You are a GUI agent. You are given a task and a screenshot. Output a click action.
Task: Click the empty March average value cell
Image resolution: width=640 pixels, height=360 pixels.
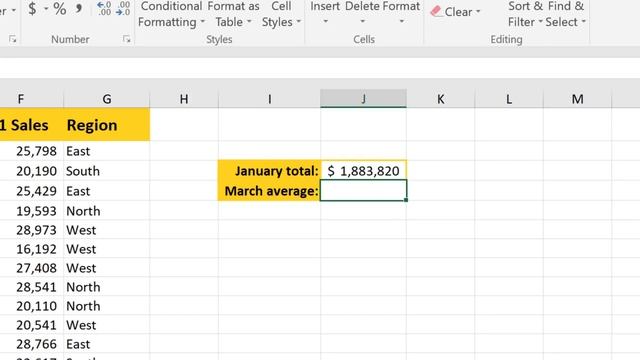coord(363,191)
